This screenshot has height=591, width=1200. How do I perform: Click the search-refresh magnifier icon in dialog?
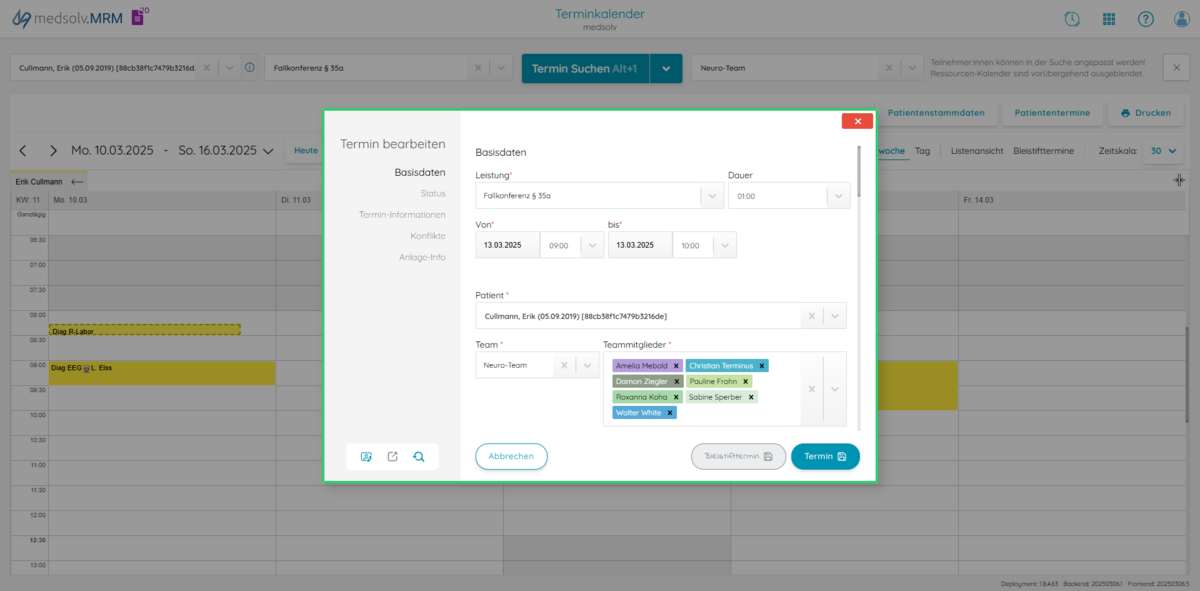click(x=419, y=457)
